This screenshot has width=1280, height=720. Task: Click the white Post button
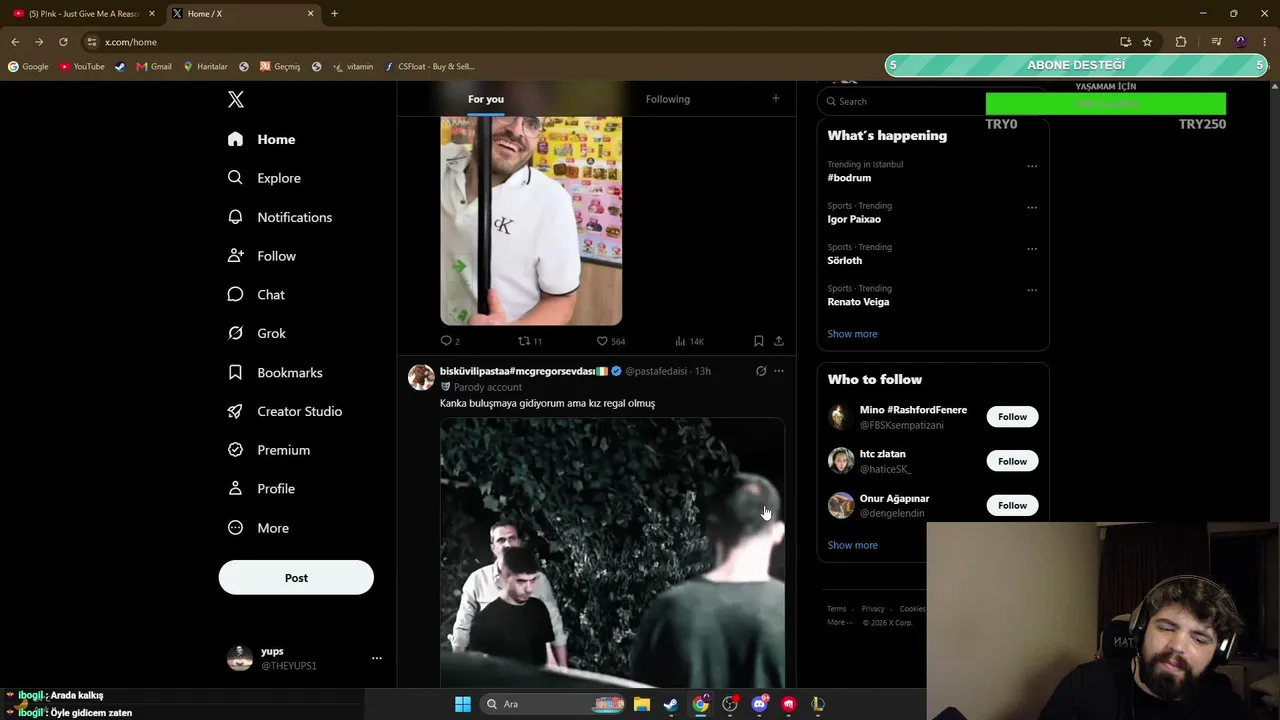point(296,578)
